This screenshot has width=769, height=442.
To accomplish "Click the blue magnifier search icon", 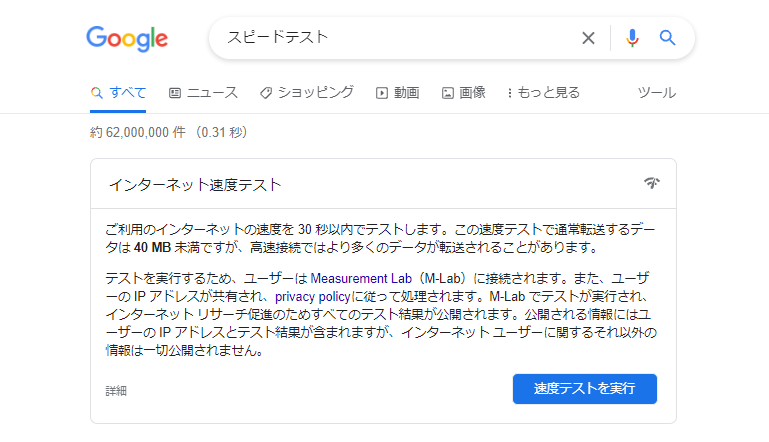I will pyautogui.click(x=667, y=38).
